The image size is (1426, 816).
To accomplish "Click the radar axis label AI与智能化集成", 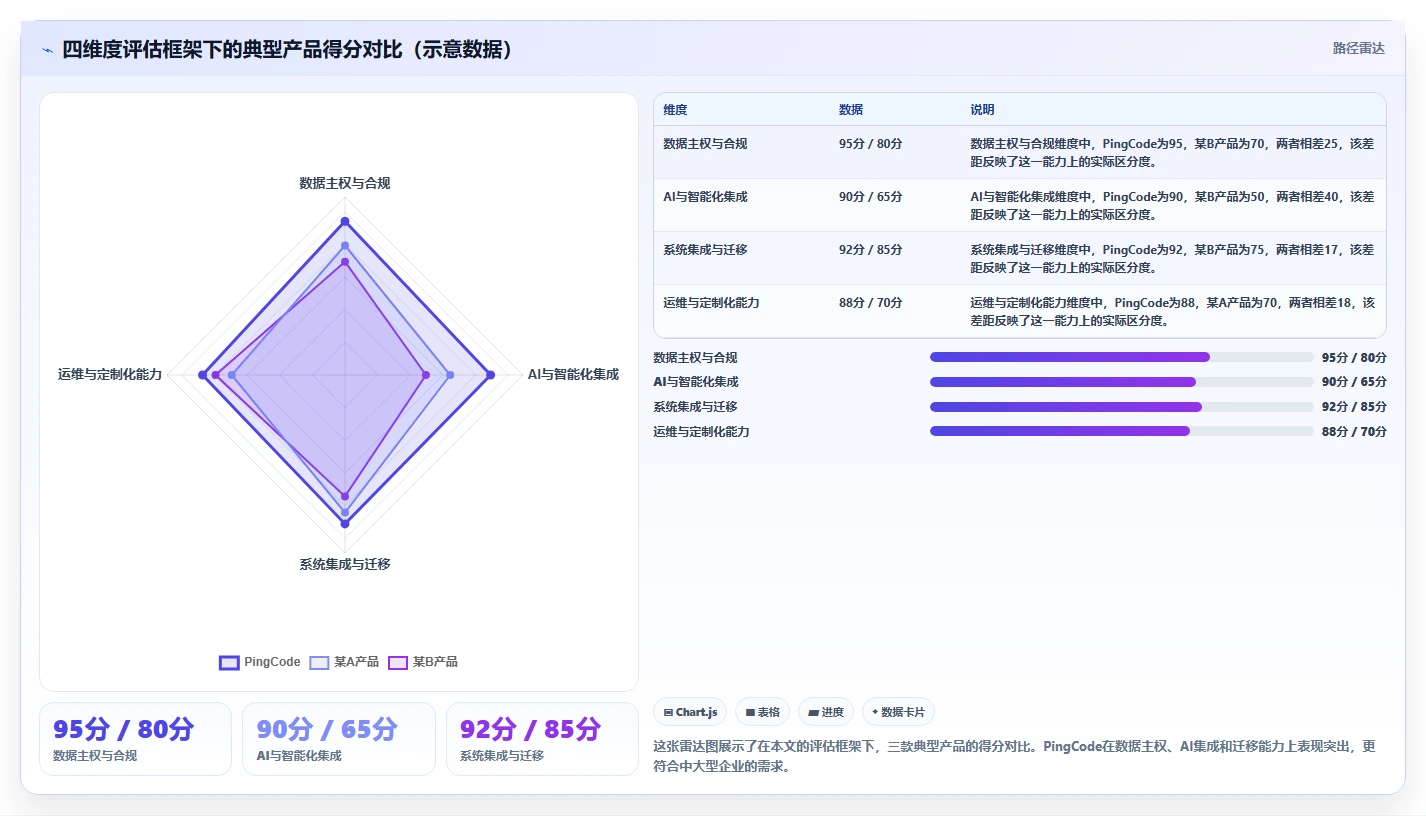I will coord(573,374).
